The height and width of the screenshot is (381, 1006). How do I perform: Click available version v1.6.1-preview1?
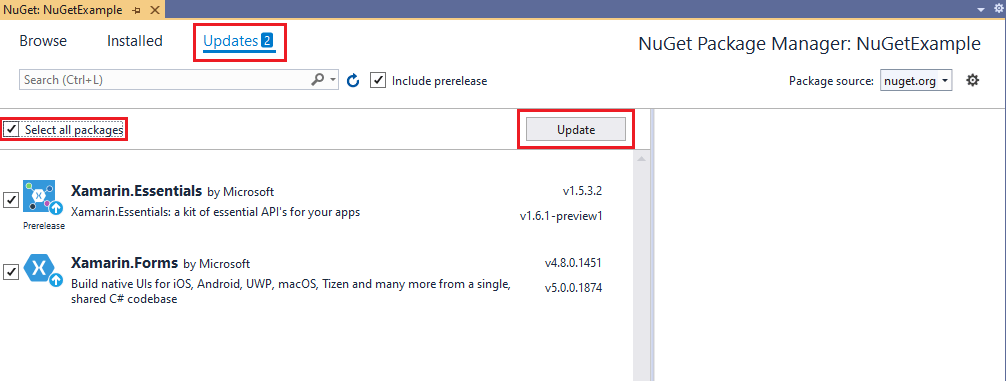(561, 216)
